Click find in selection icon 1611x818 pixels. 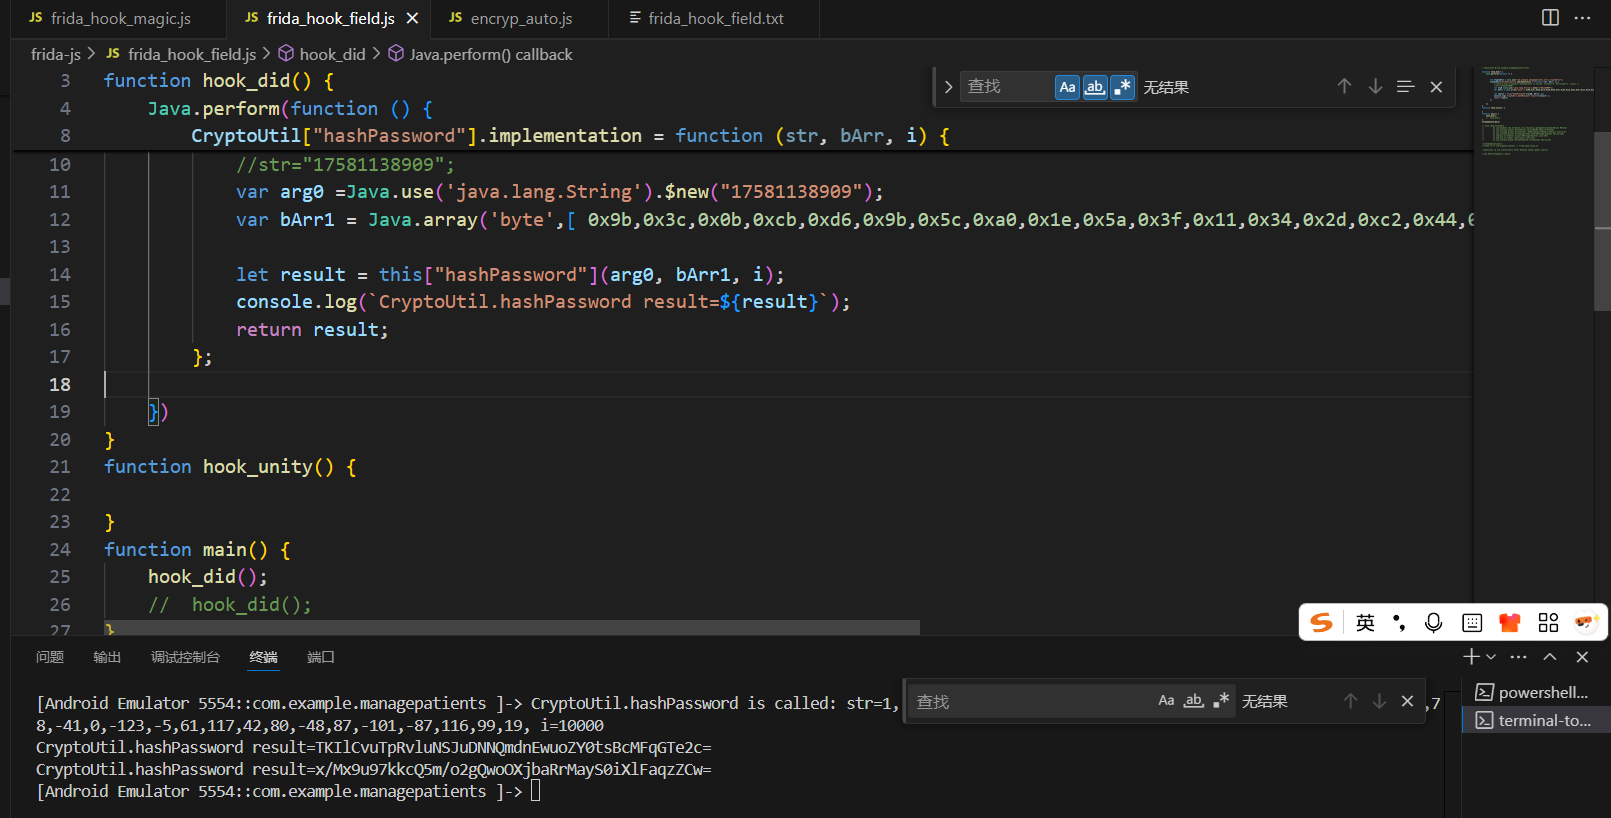(1405, 87)
